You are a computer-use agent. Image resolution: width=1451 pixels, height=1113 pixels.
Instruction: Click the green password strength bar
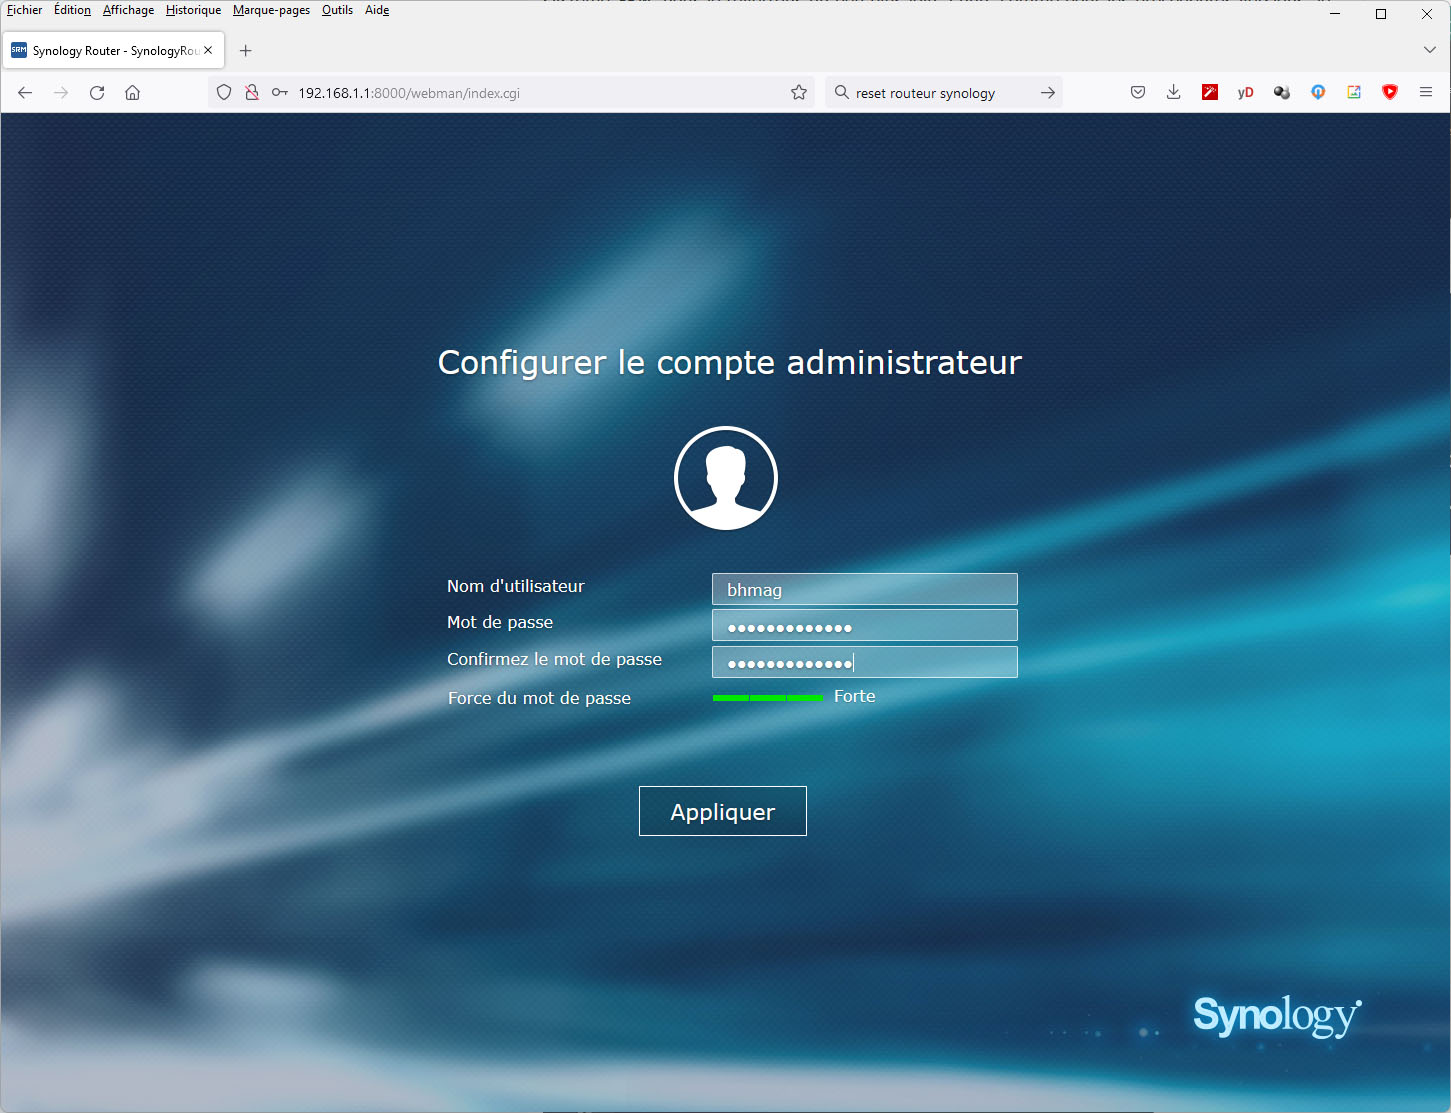click(x=767, y=697)
